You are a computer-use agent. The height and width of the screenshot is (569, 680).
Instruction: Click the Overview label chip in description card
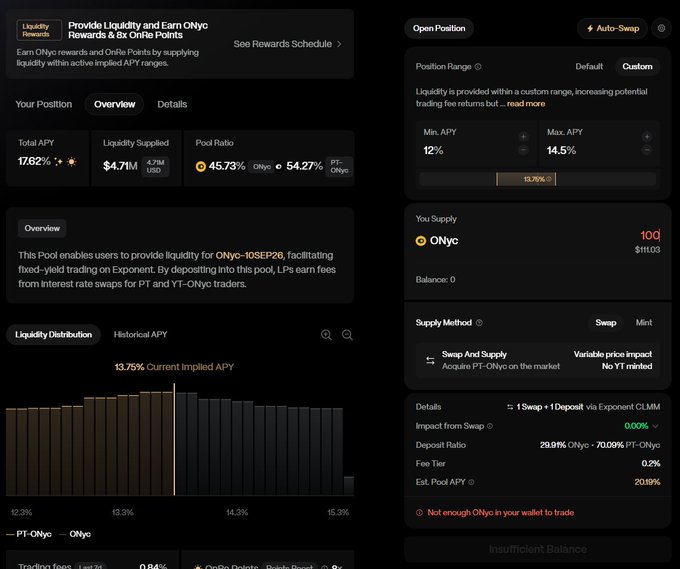[x=42, y=229]
